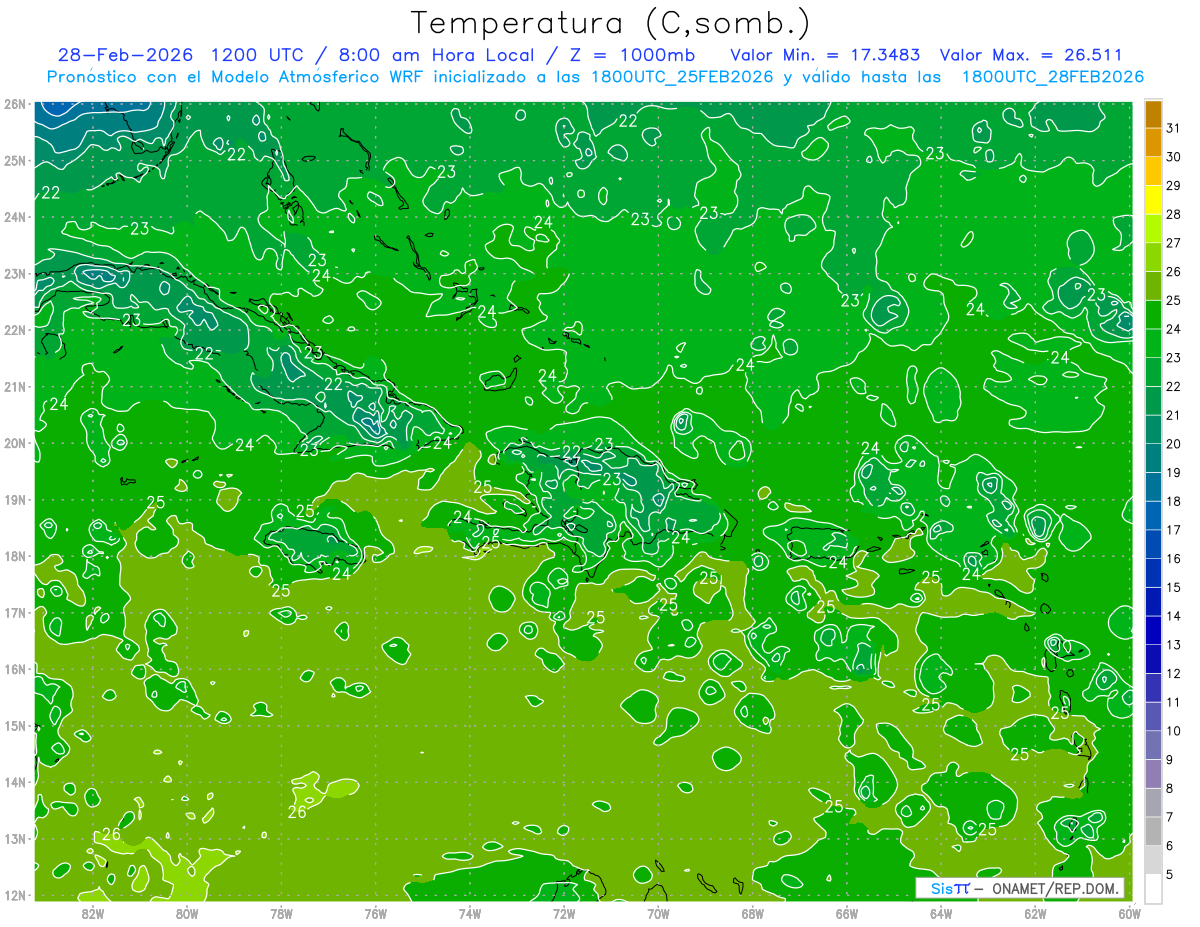The image size is (1200, 927).
Task: Click the '8:00 am Hora Local' text
Action: click(x=436, y=55)
